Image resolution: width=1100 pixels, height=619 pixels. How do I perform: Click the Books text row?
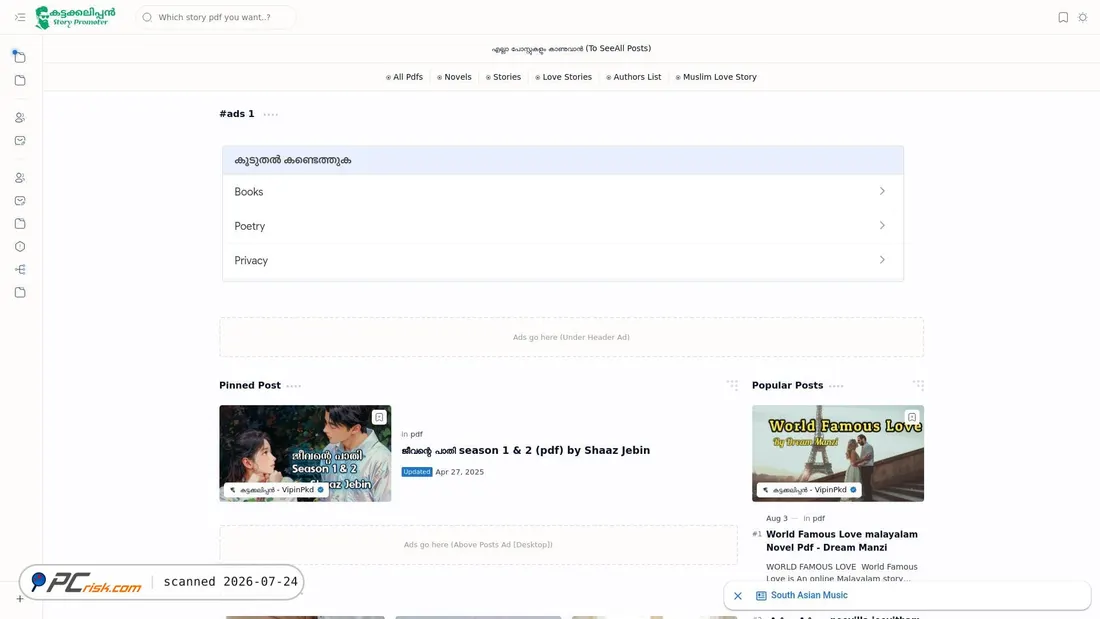click(563, 192)
